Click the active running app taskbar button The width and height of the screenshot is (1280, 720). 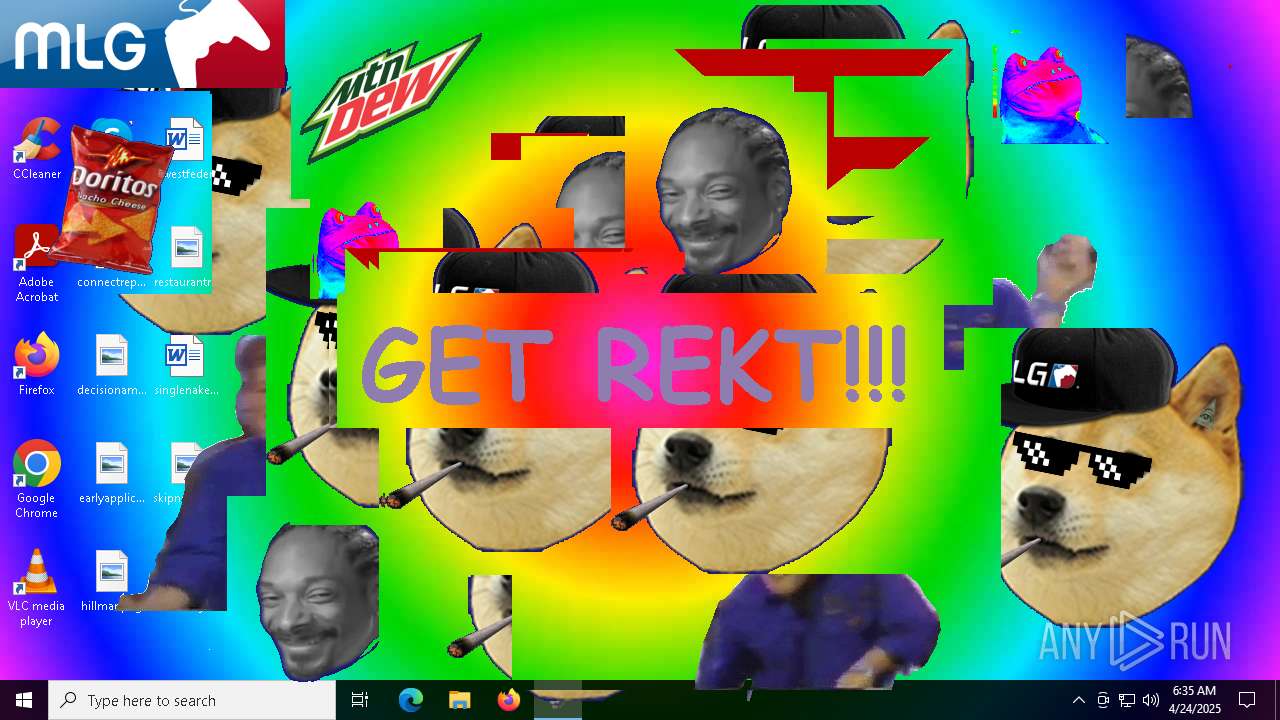point(557,700)
